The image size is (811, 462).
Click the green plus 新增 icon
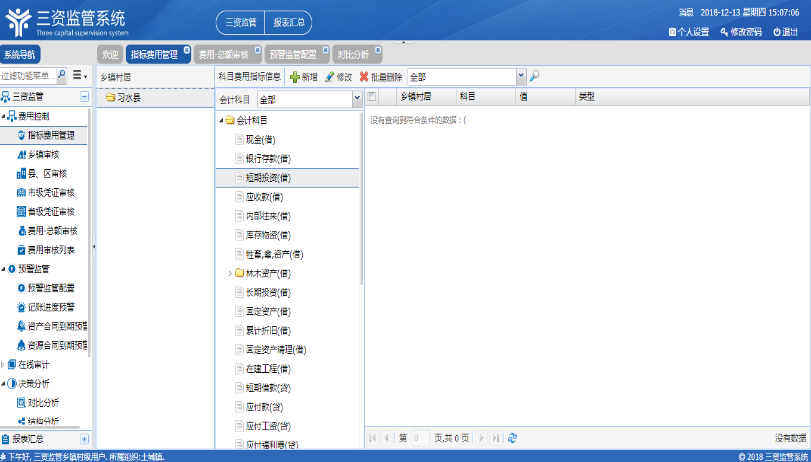click(295, 76)
